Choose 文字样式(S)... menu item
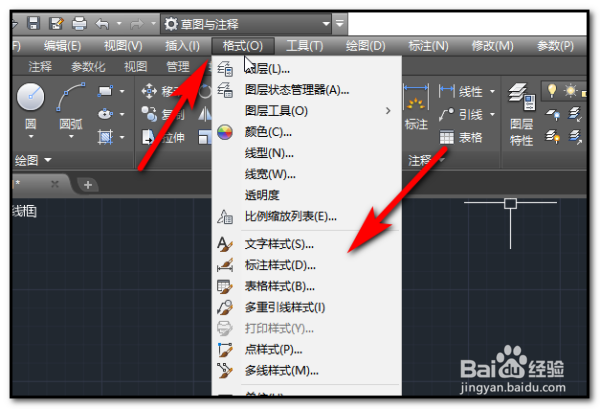 coord(307,244)
